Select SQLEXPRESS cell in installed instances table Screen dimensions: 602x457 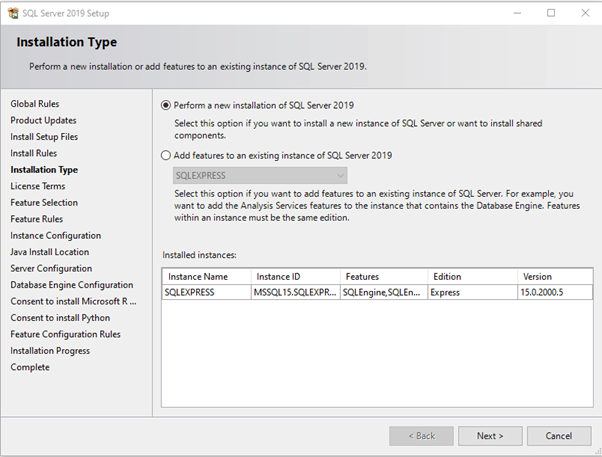tap(207, 292)
